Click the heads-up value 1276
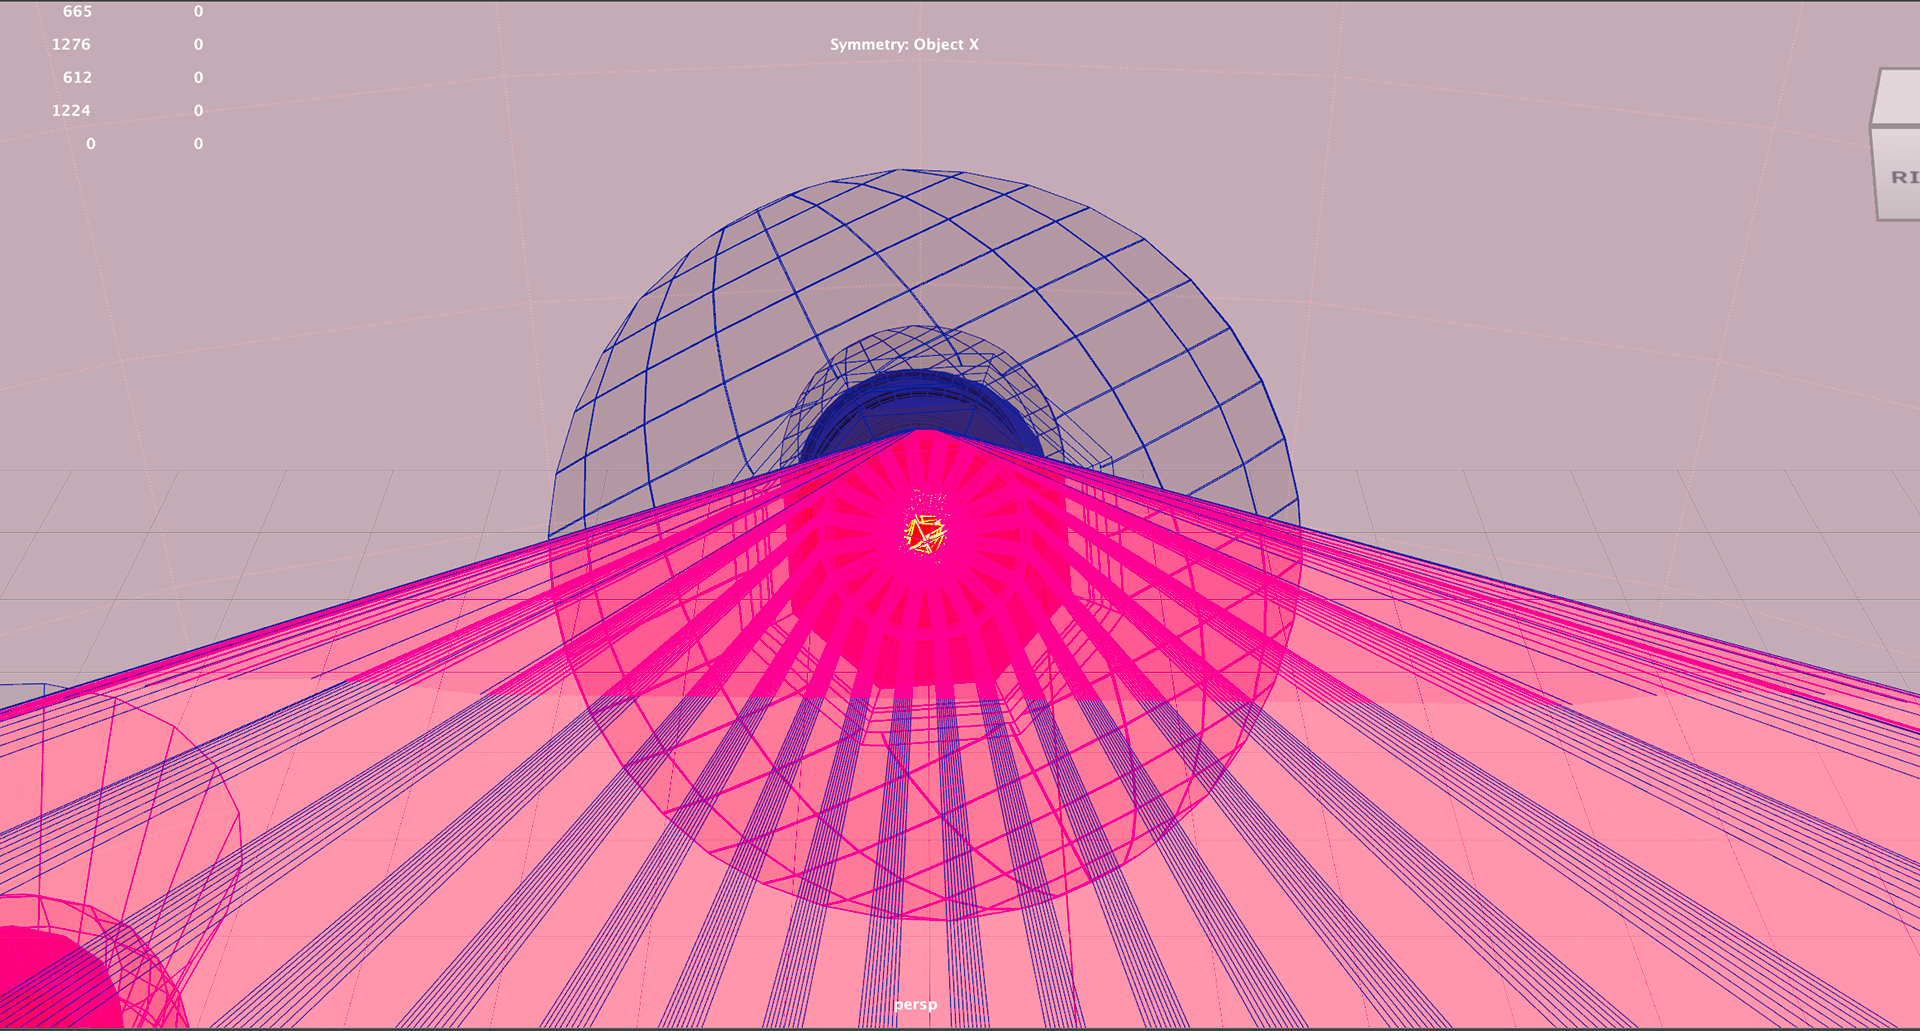Screen dimensions: 1920x1031 click(x=71, y=44)
